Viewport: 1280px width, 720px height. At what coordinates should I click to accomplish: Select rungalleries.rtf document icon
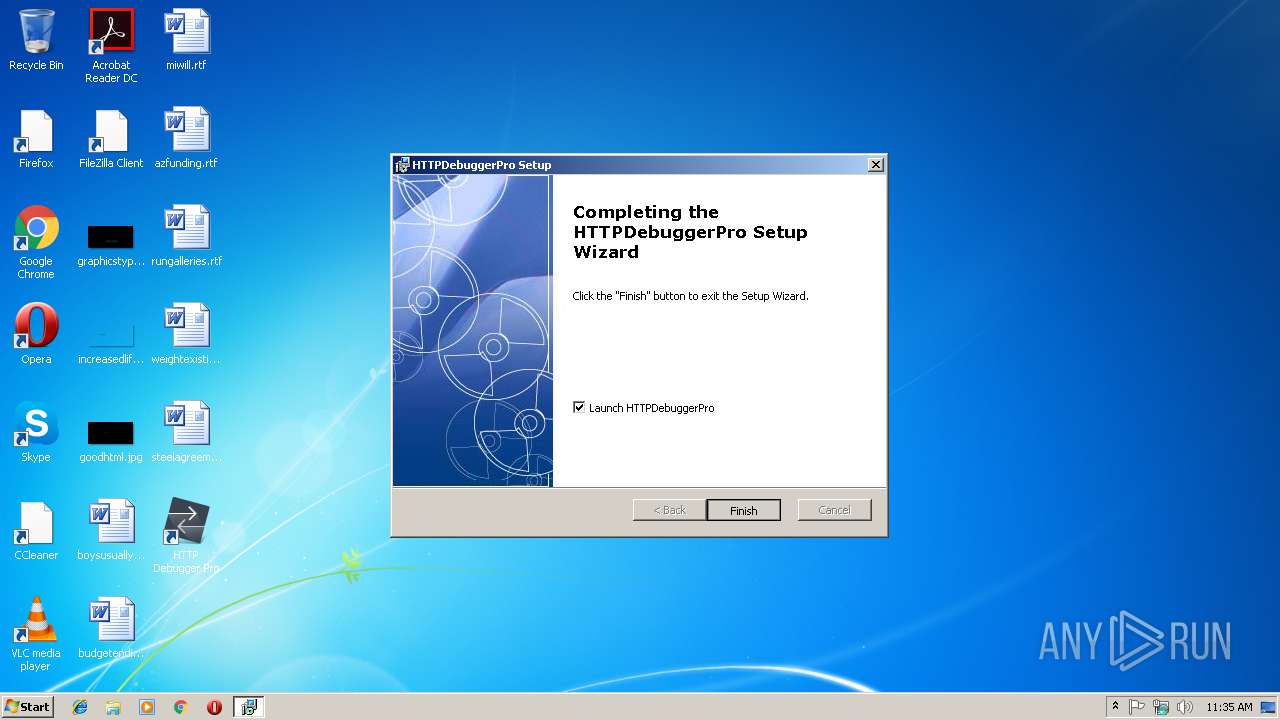point(186,236)
